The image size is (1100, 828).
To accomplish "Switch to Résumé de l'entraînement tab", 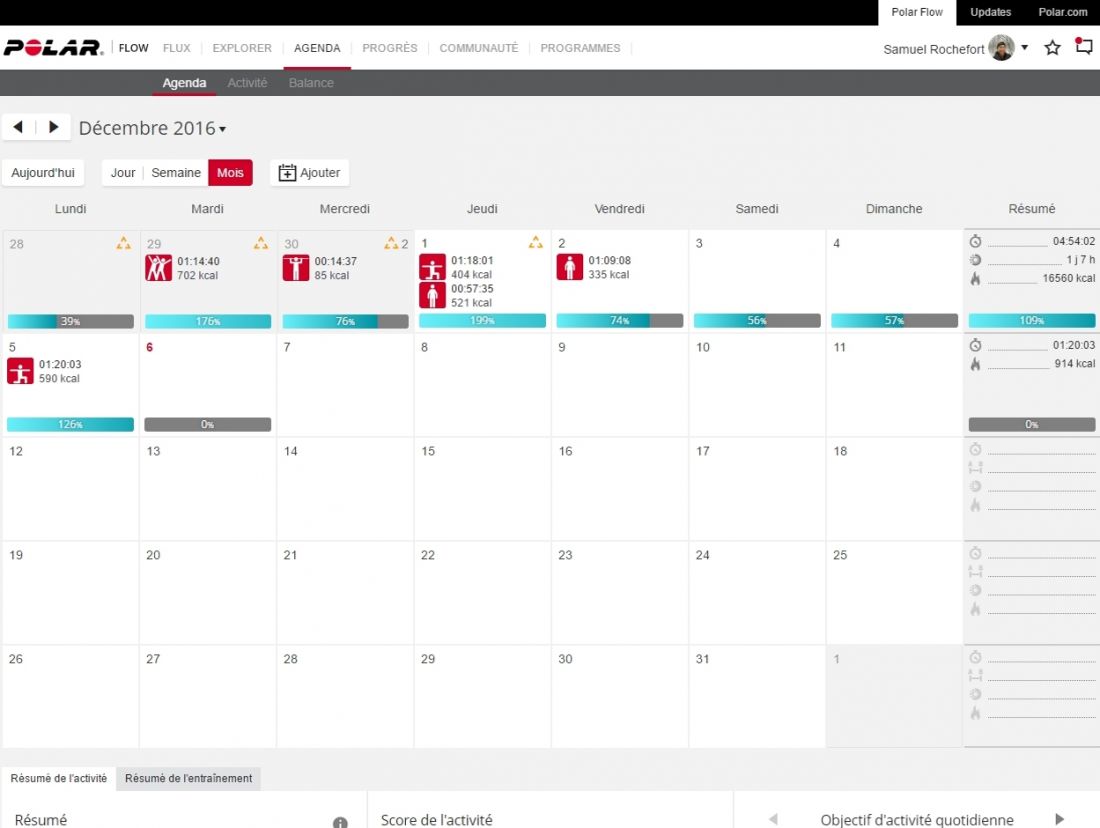I will coord(188,778).
